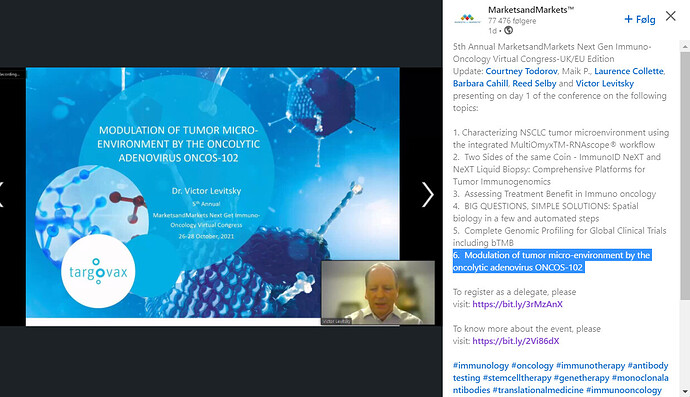Close the post viewer
690x397 pixels.
pyautogui.click(x=671, y=16)
